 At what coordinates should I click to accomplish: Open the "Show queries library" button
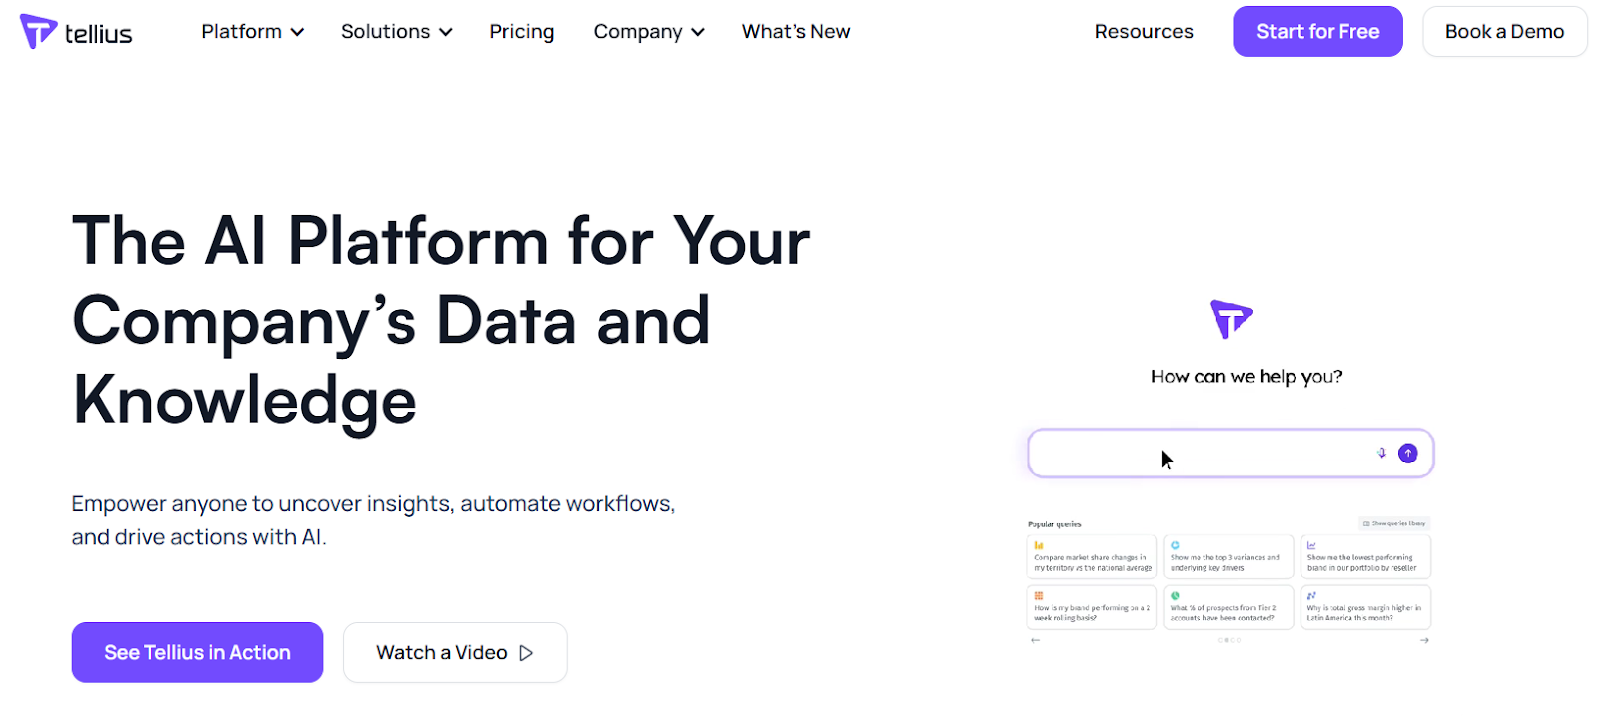(x=1394, y=523)
